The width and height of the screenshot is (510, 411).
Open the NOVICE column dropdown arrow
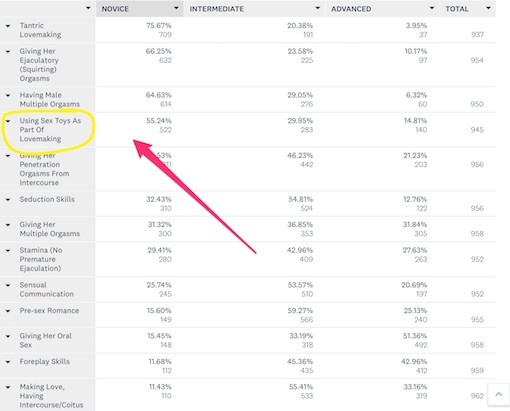pos(176,8)
